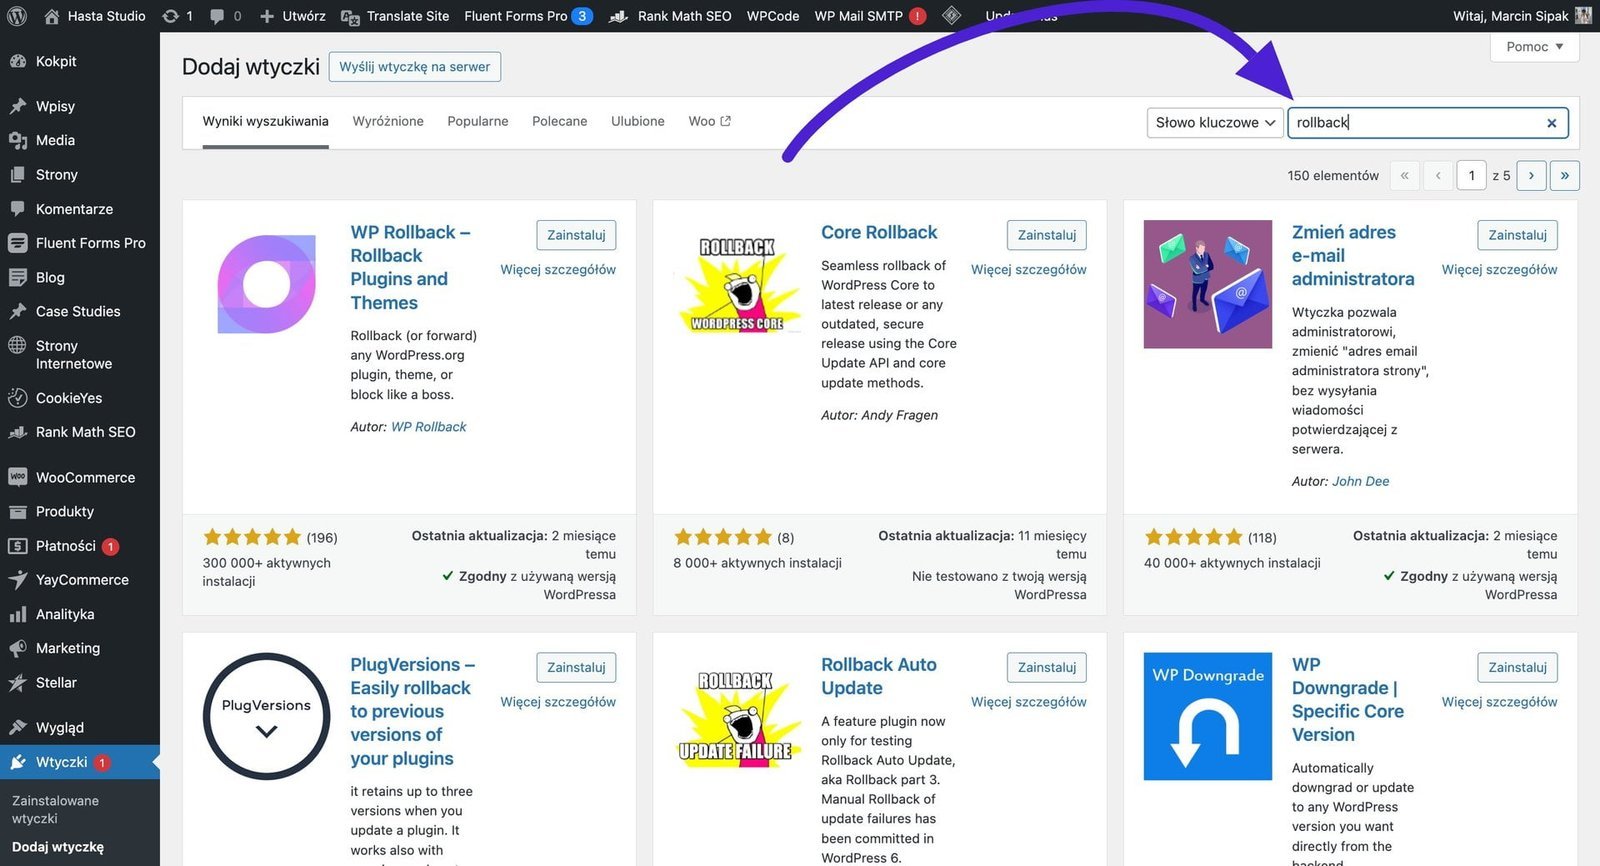Open WooCommerce in the sidebar

click(x=85, y=477)
